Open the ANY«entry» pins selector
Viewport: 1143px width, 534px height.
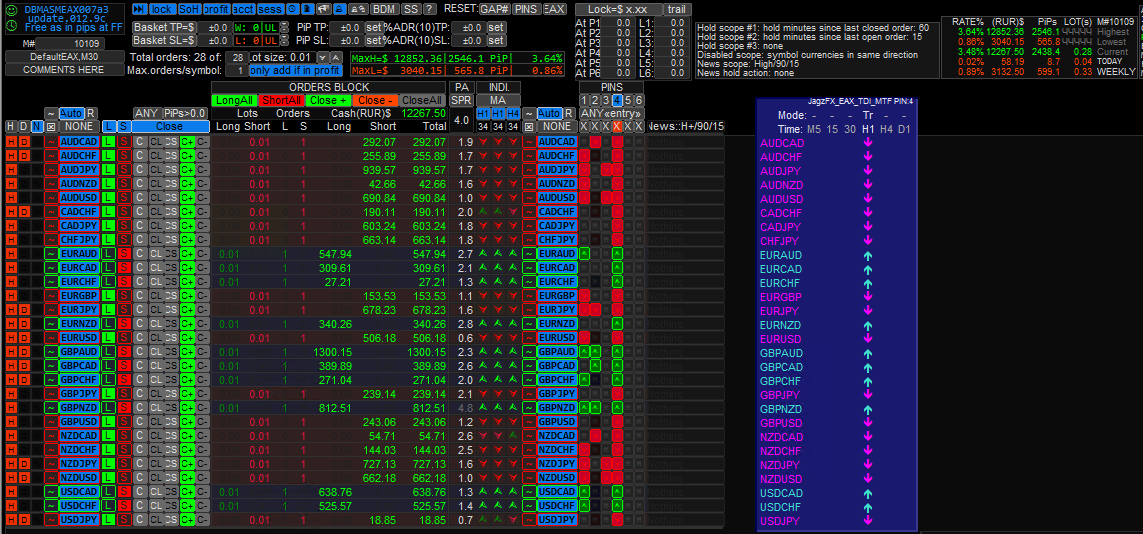click(x=612, y=114)
